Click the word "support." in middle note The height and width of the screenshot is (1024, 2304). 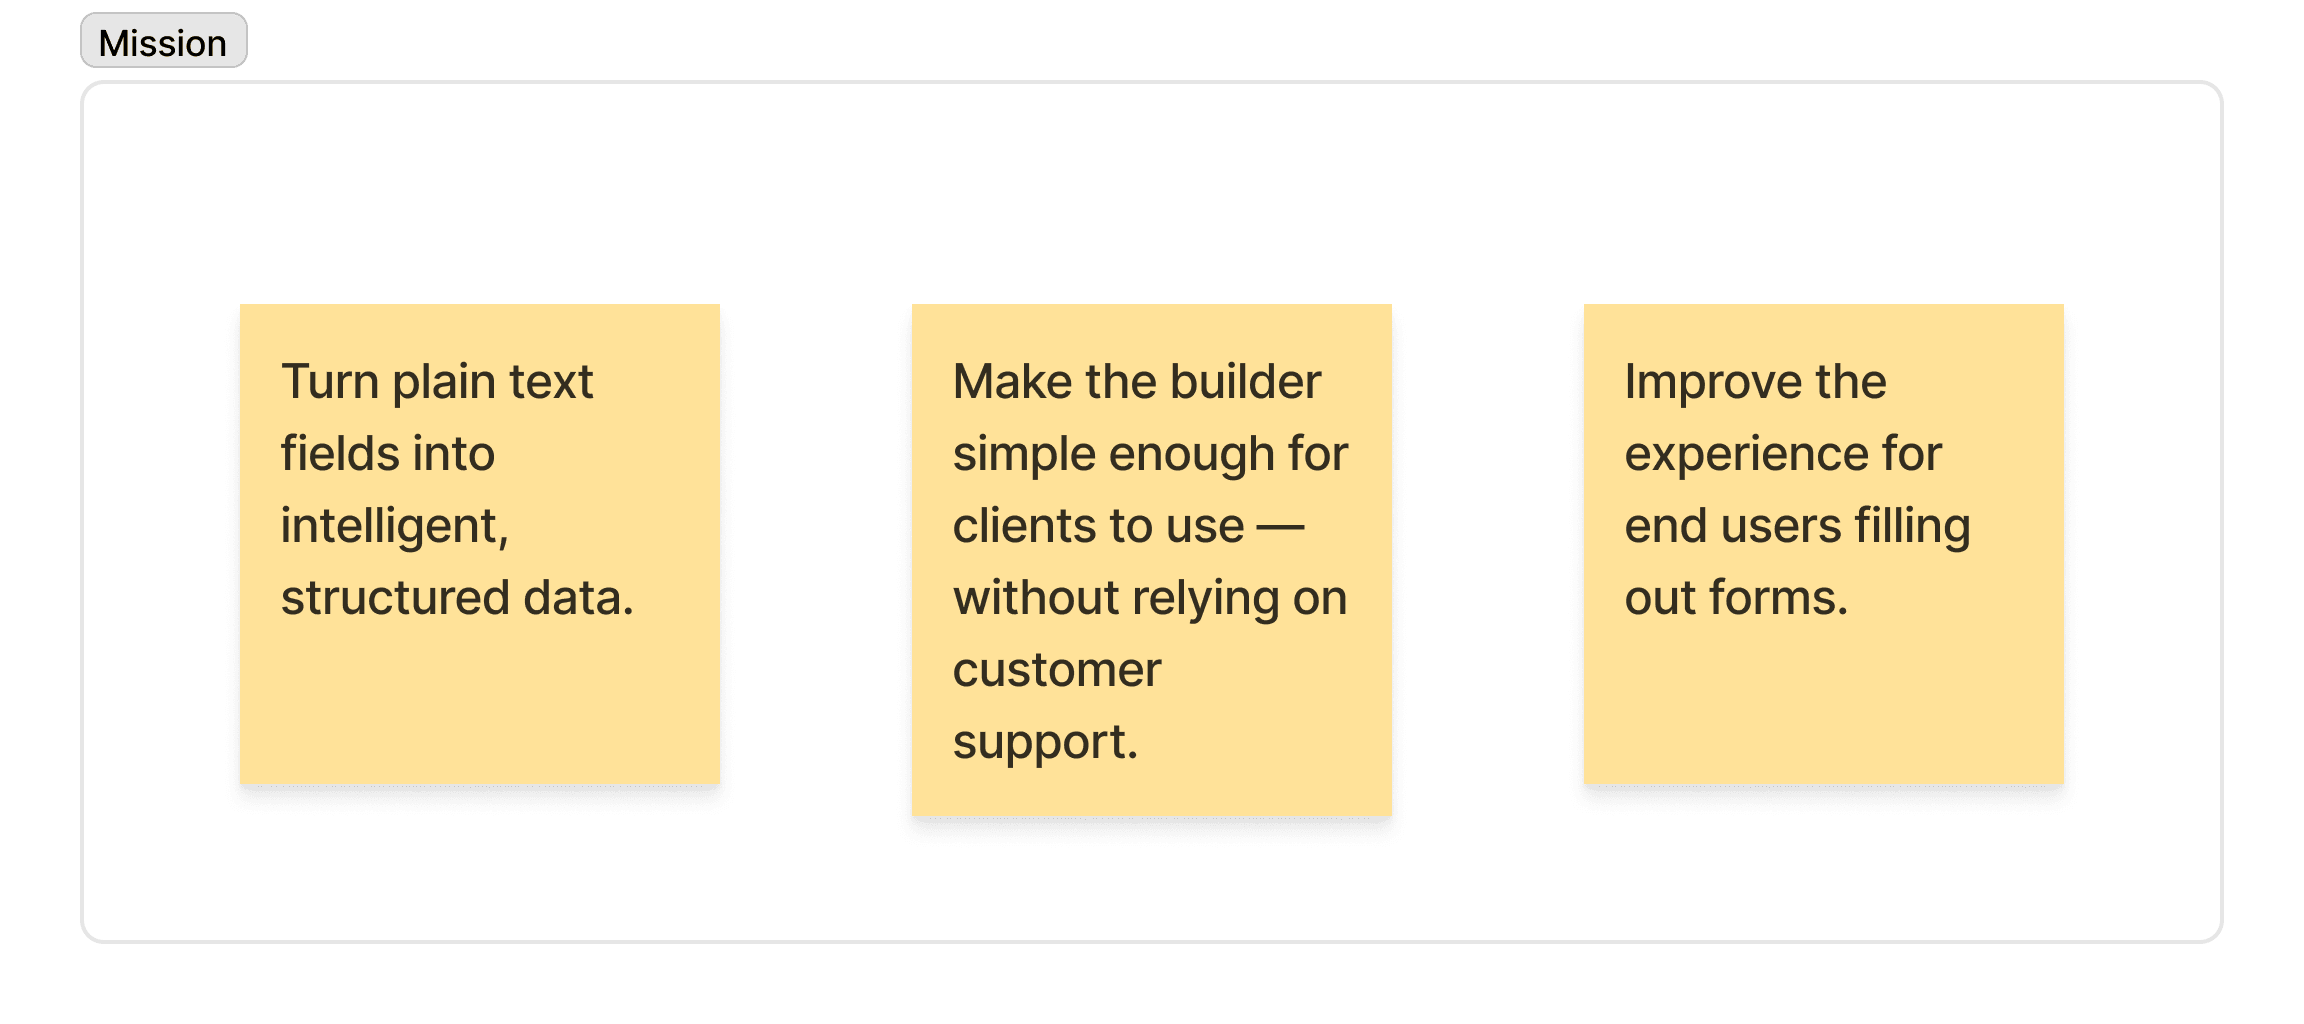[x=1045, y=742]
